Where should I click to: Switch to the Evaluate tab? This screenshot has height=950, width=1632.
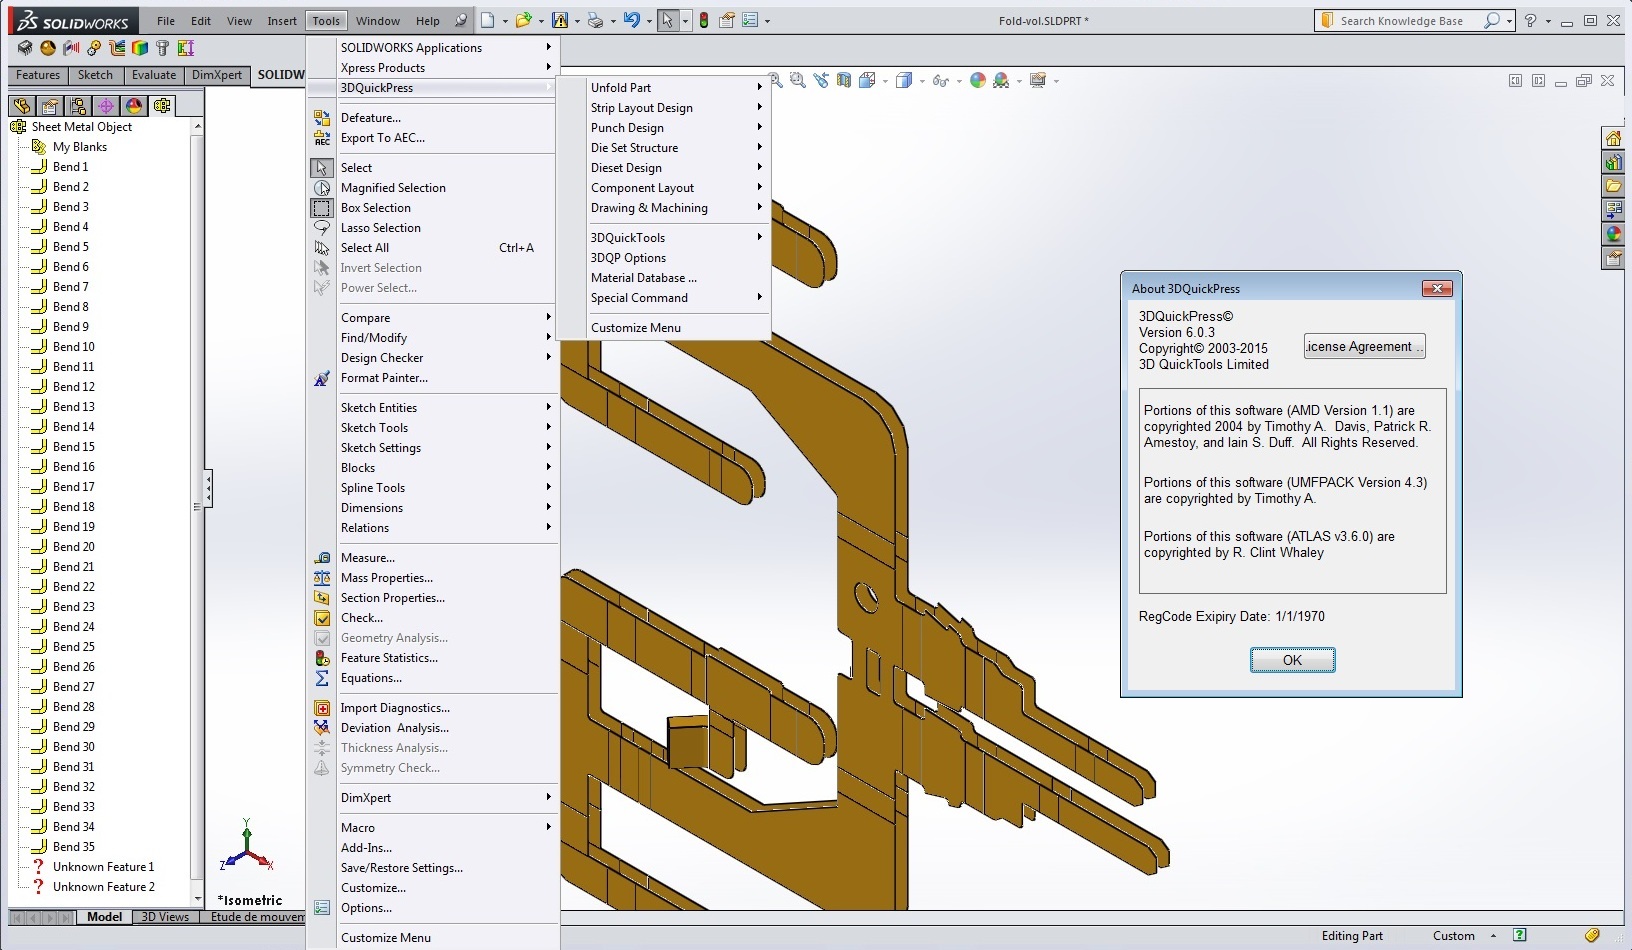click(x=154, y=75)
